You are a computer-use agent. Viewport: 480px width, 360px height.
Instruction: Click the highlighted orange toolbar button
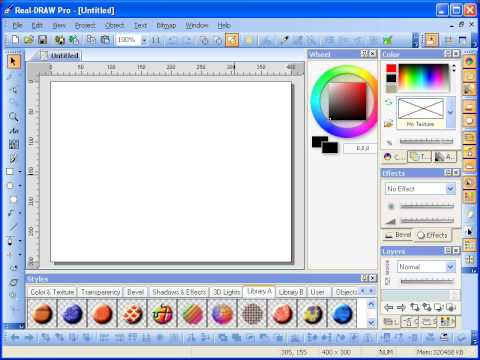(x=232, y=40)
